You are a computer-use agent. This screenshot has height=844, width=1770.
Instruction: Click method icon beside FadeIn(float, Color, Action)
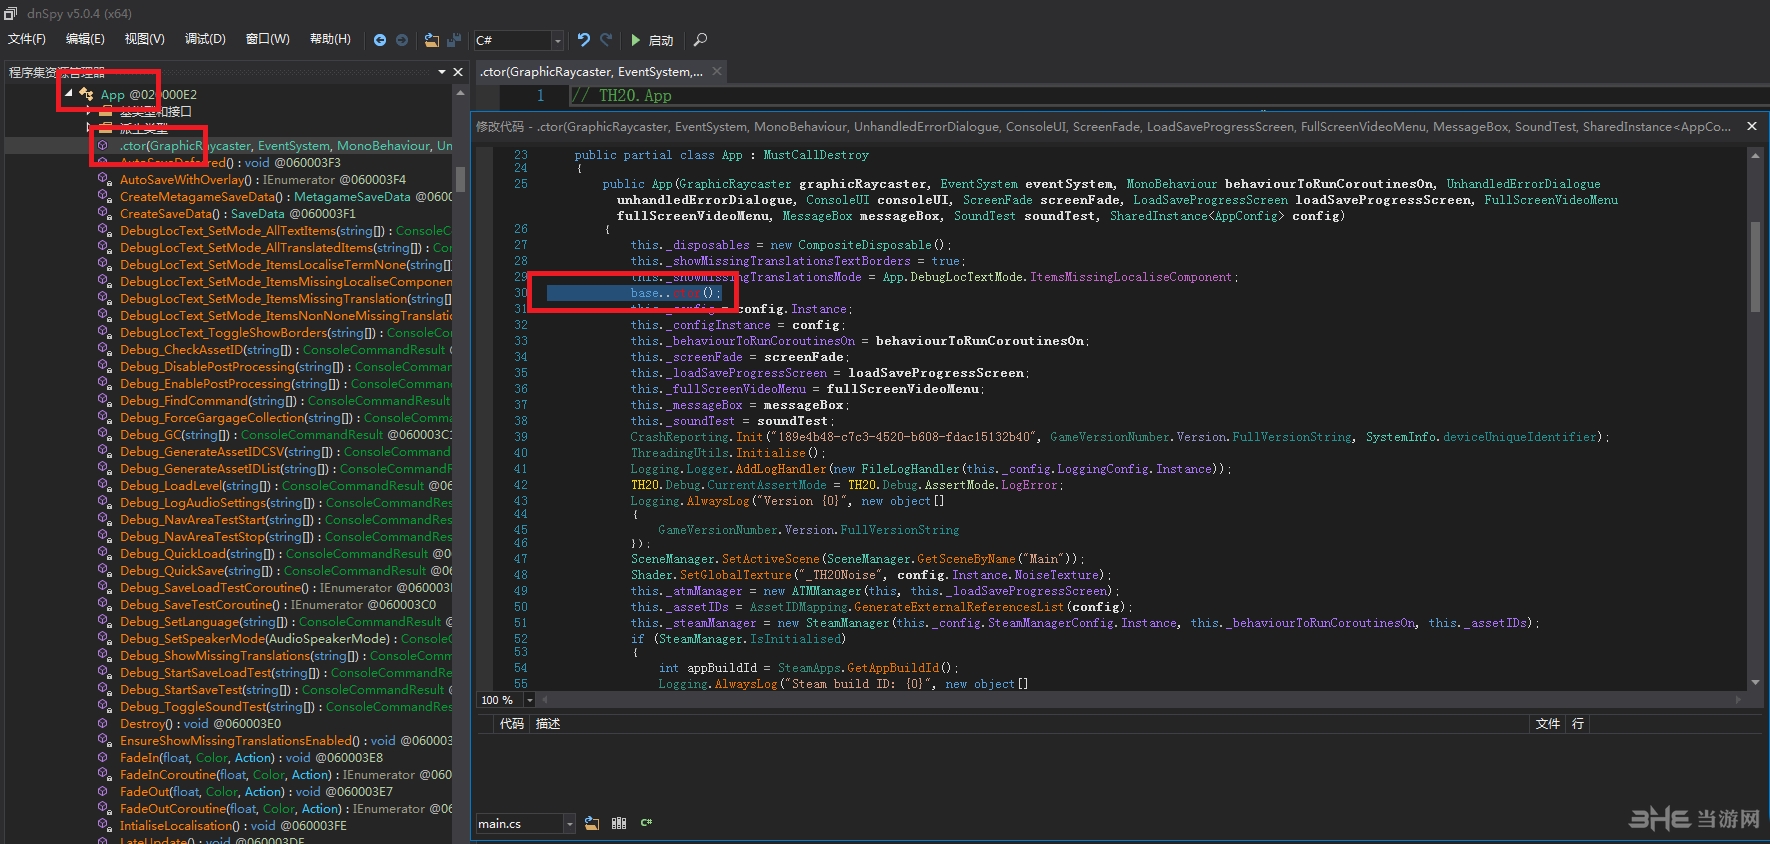pos(105,757)
